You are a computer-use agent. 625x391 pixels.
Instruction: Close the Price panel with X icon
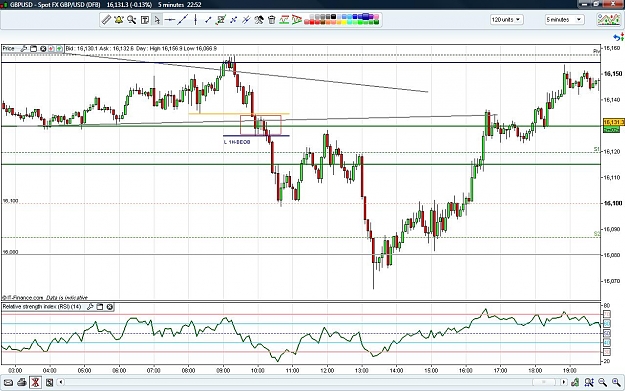coord(43,49)
